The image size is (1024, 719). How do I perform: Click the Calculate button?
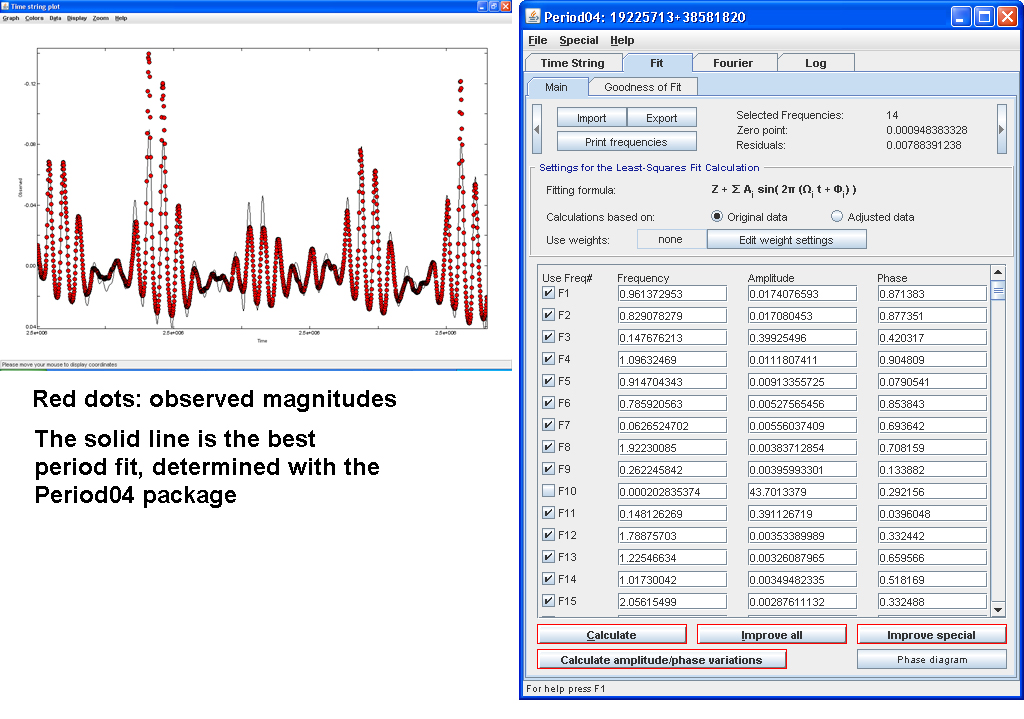[x=611, y=635]
